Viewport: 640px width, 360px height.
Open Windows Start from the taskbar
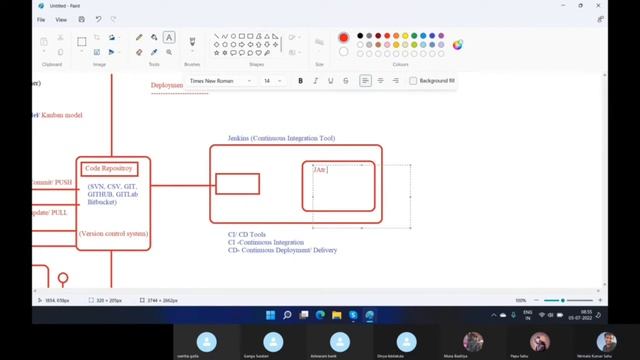(270, 315)
